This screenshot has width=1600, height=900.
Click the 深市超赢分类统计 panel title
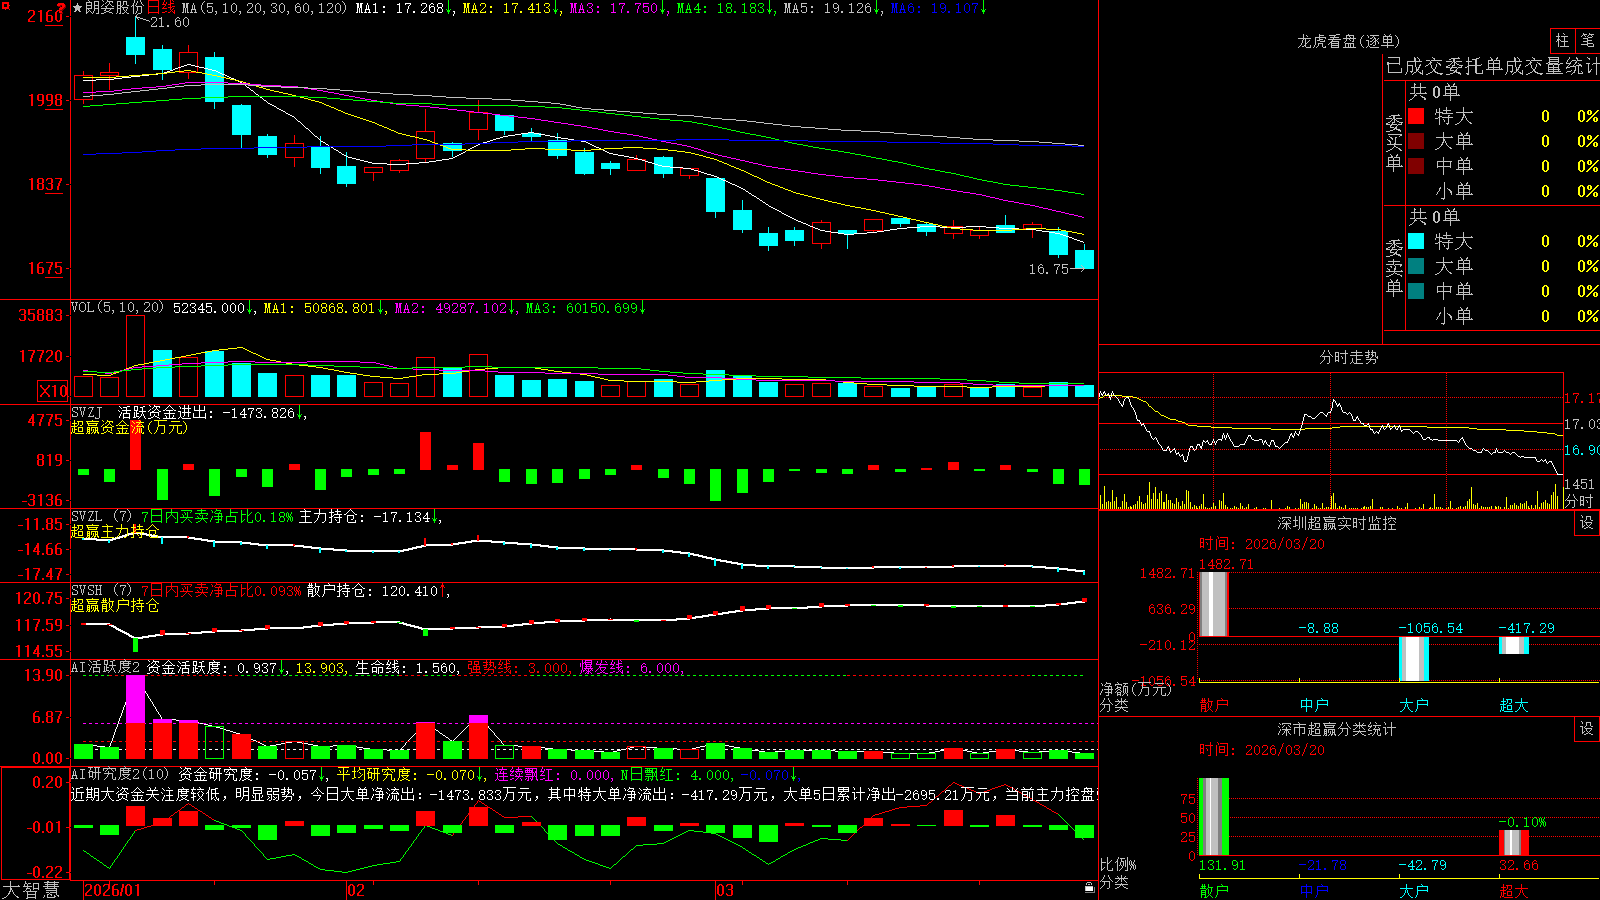(x=1336, y=729)
